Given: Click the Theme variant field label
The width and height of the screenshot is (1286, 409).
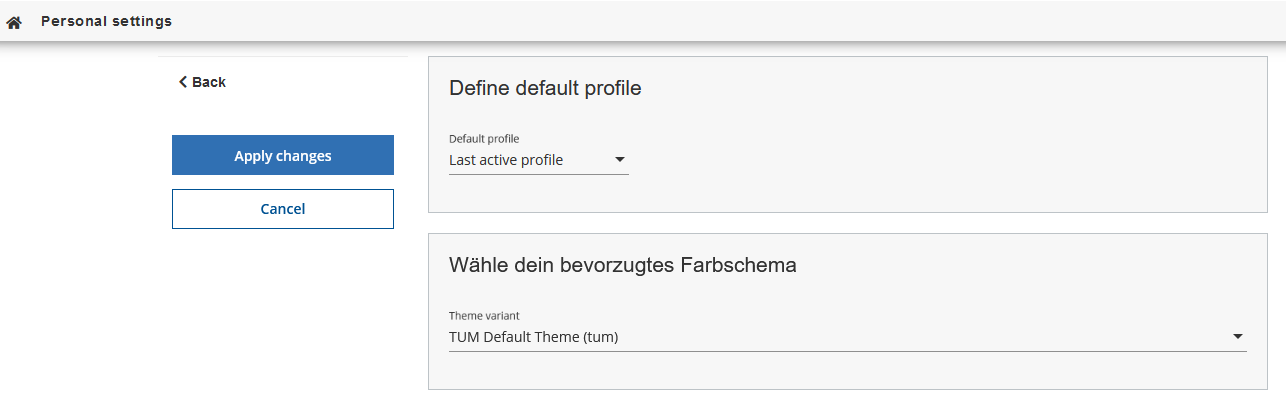Looking at the screenshot, I should click(x=484, y=316).
